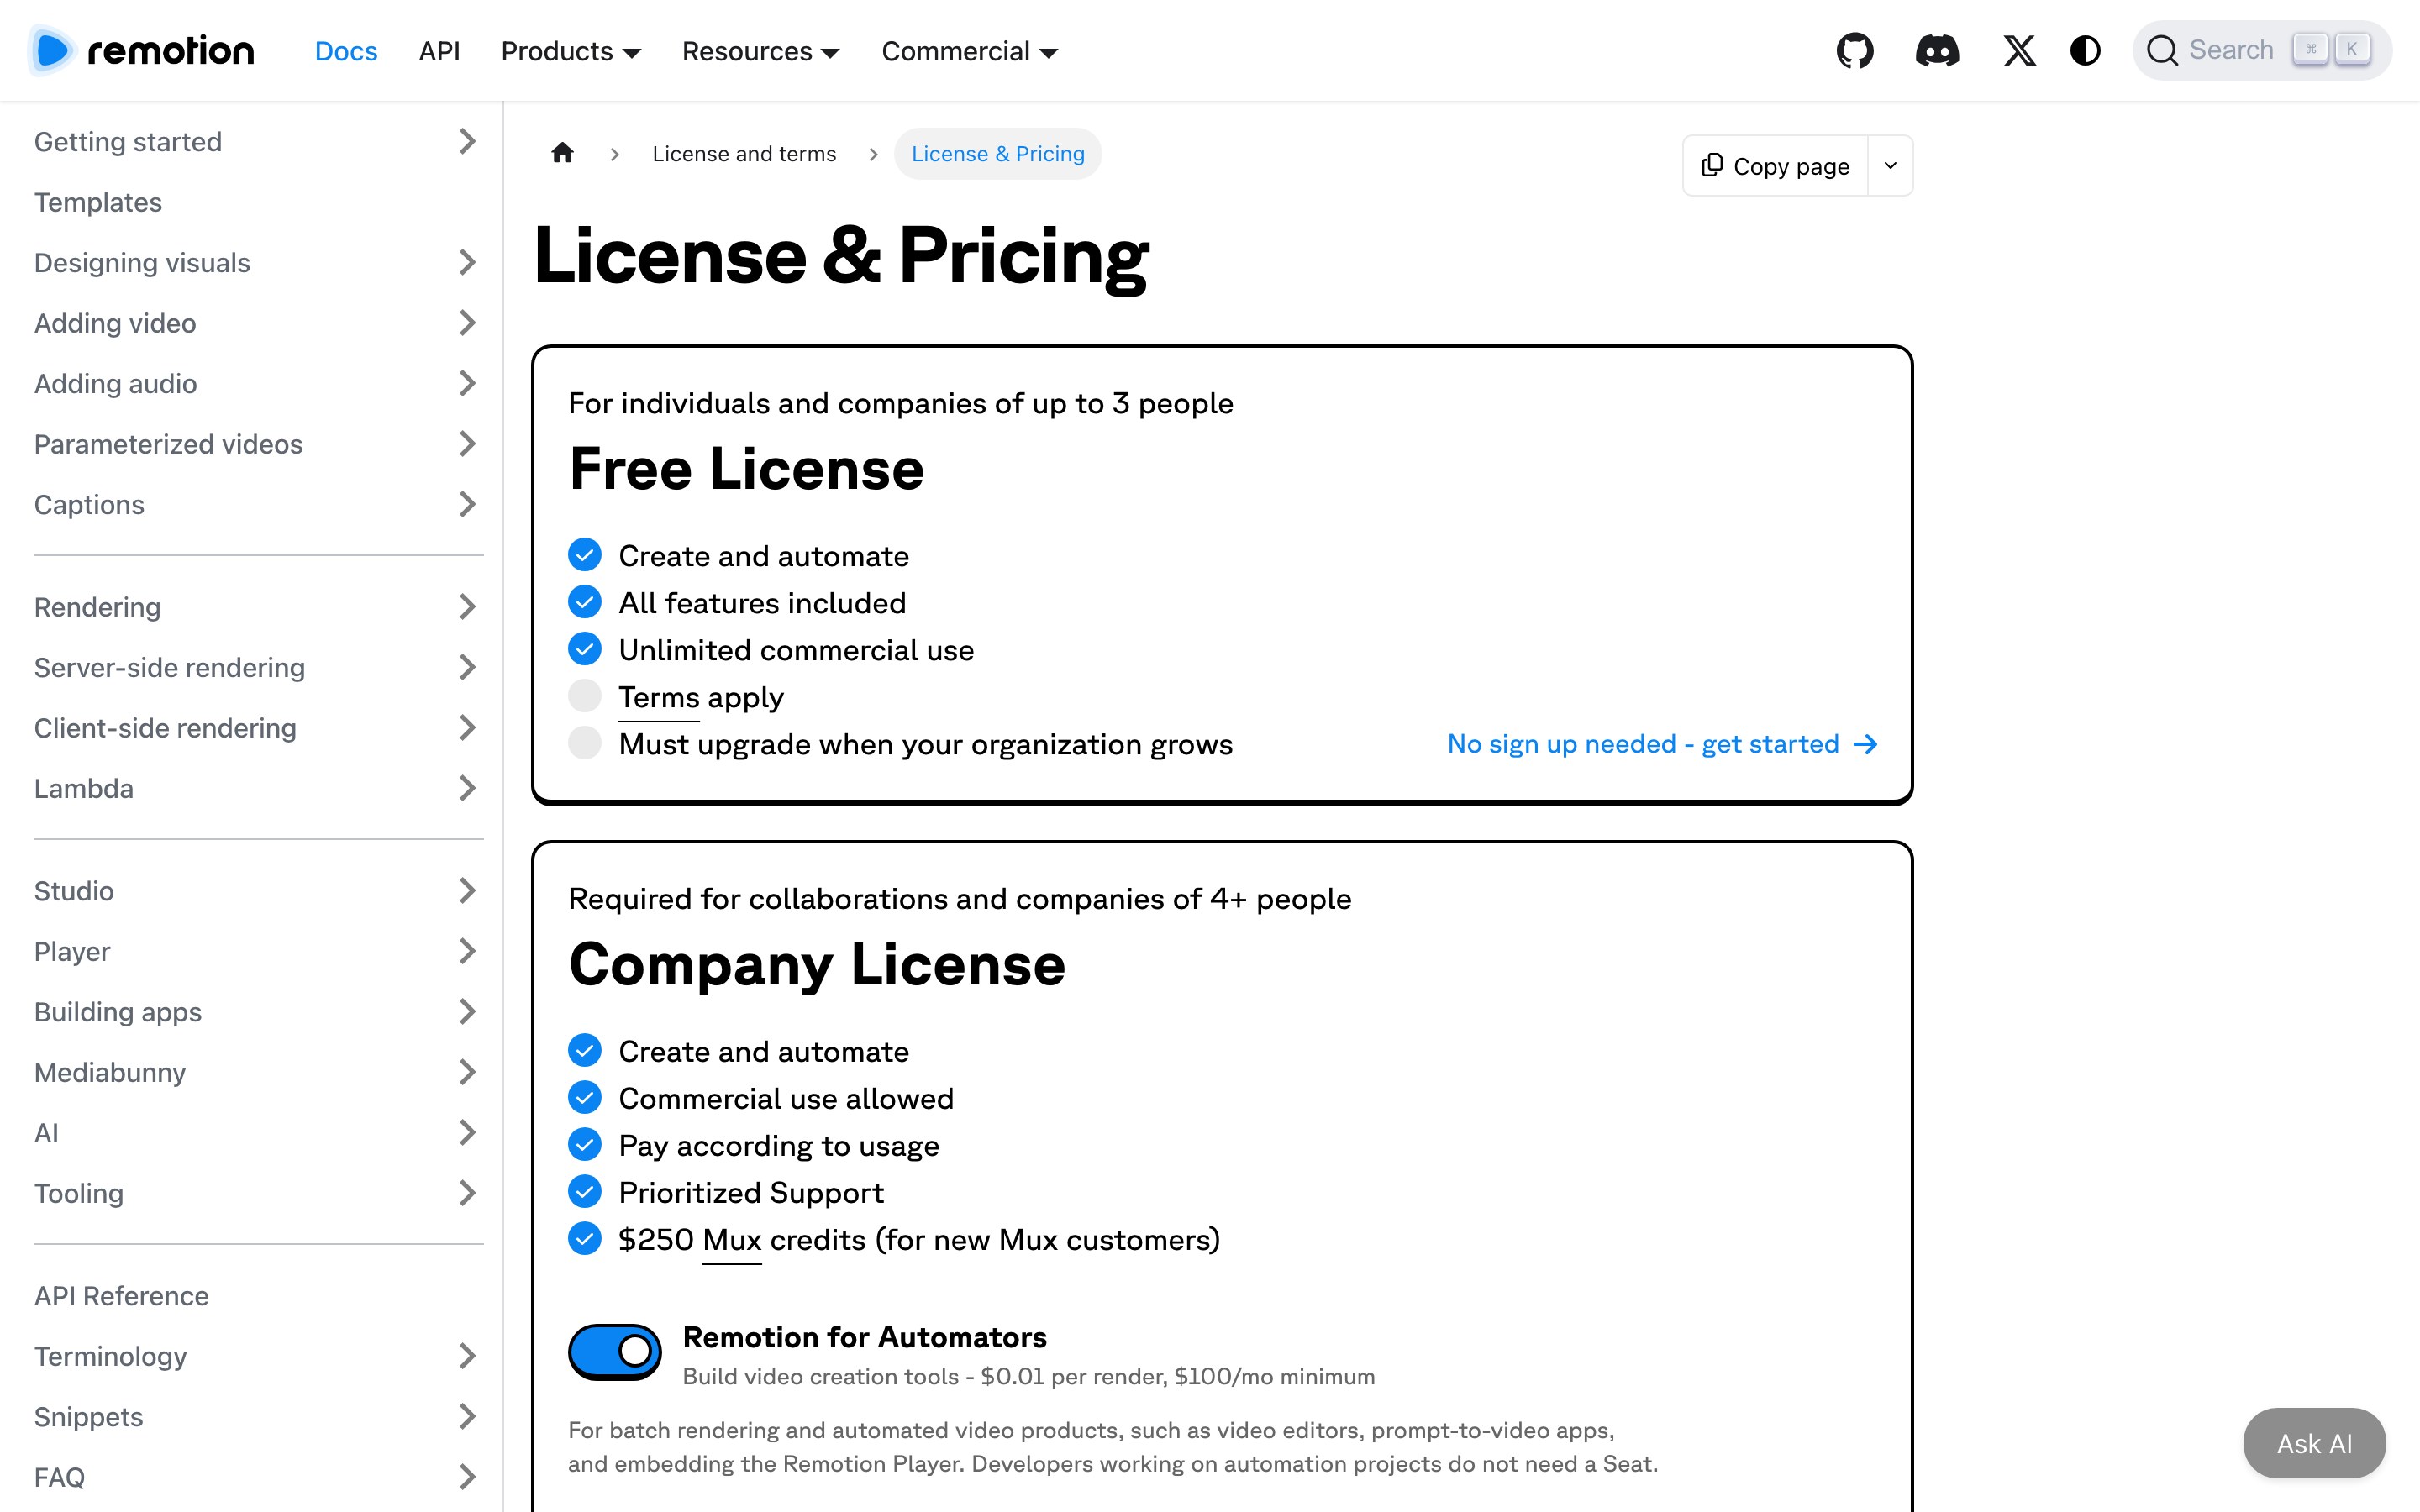Expand the Snippets section chevron
Screen dimensions: 2420x1512
[x=467, y=1417]
